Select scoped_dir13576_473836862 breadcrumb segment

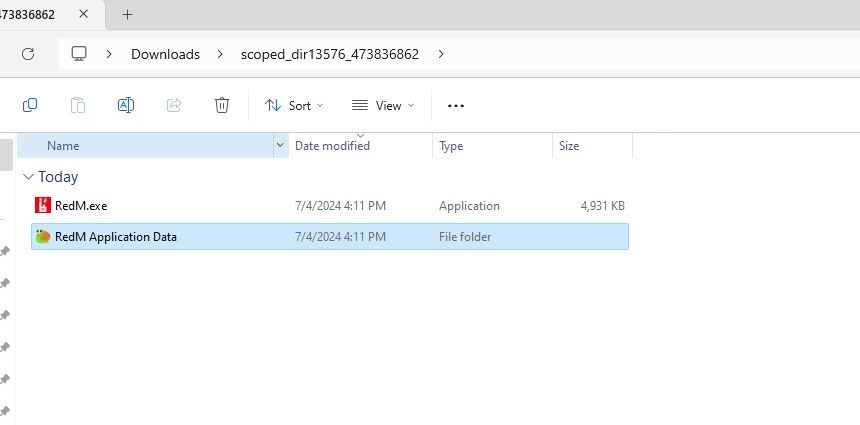(x=330, y=54)
